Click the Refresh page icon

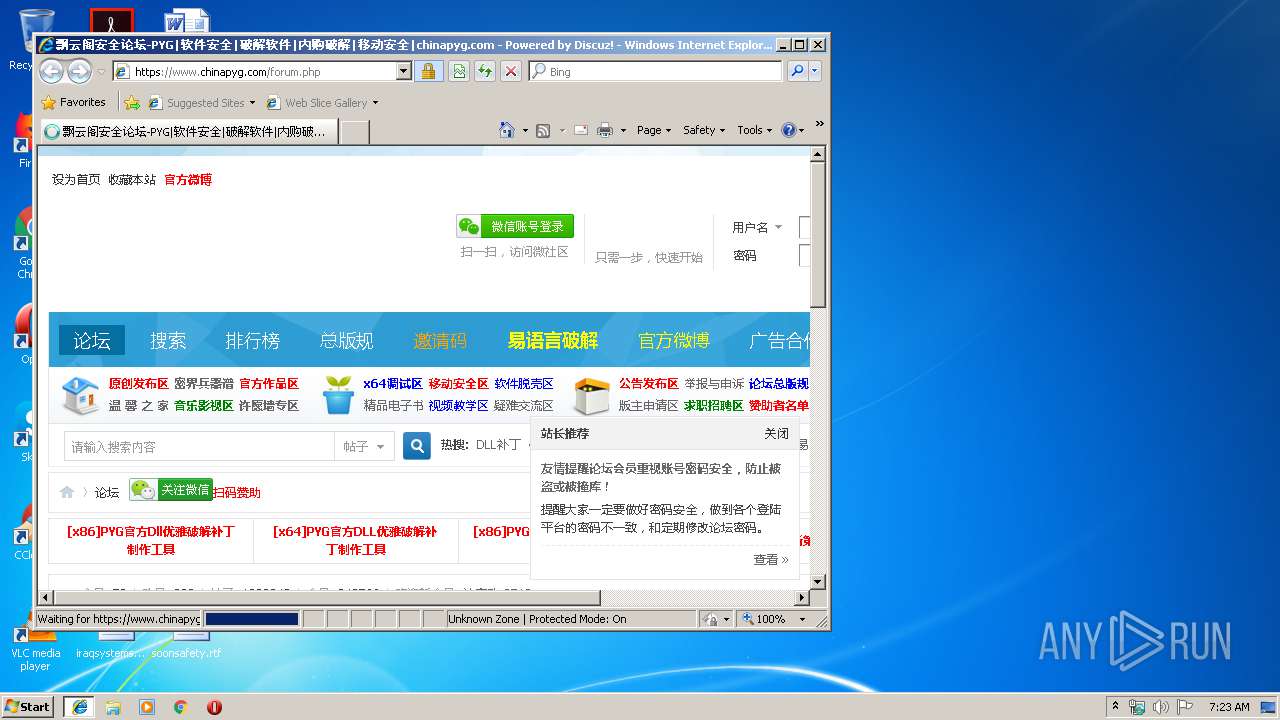(x=484, y=71)
